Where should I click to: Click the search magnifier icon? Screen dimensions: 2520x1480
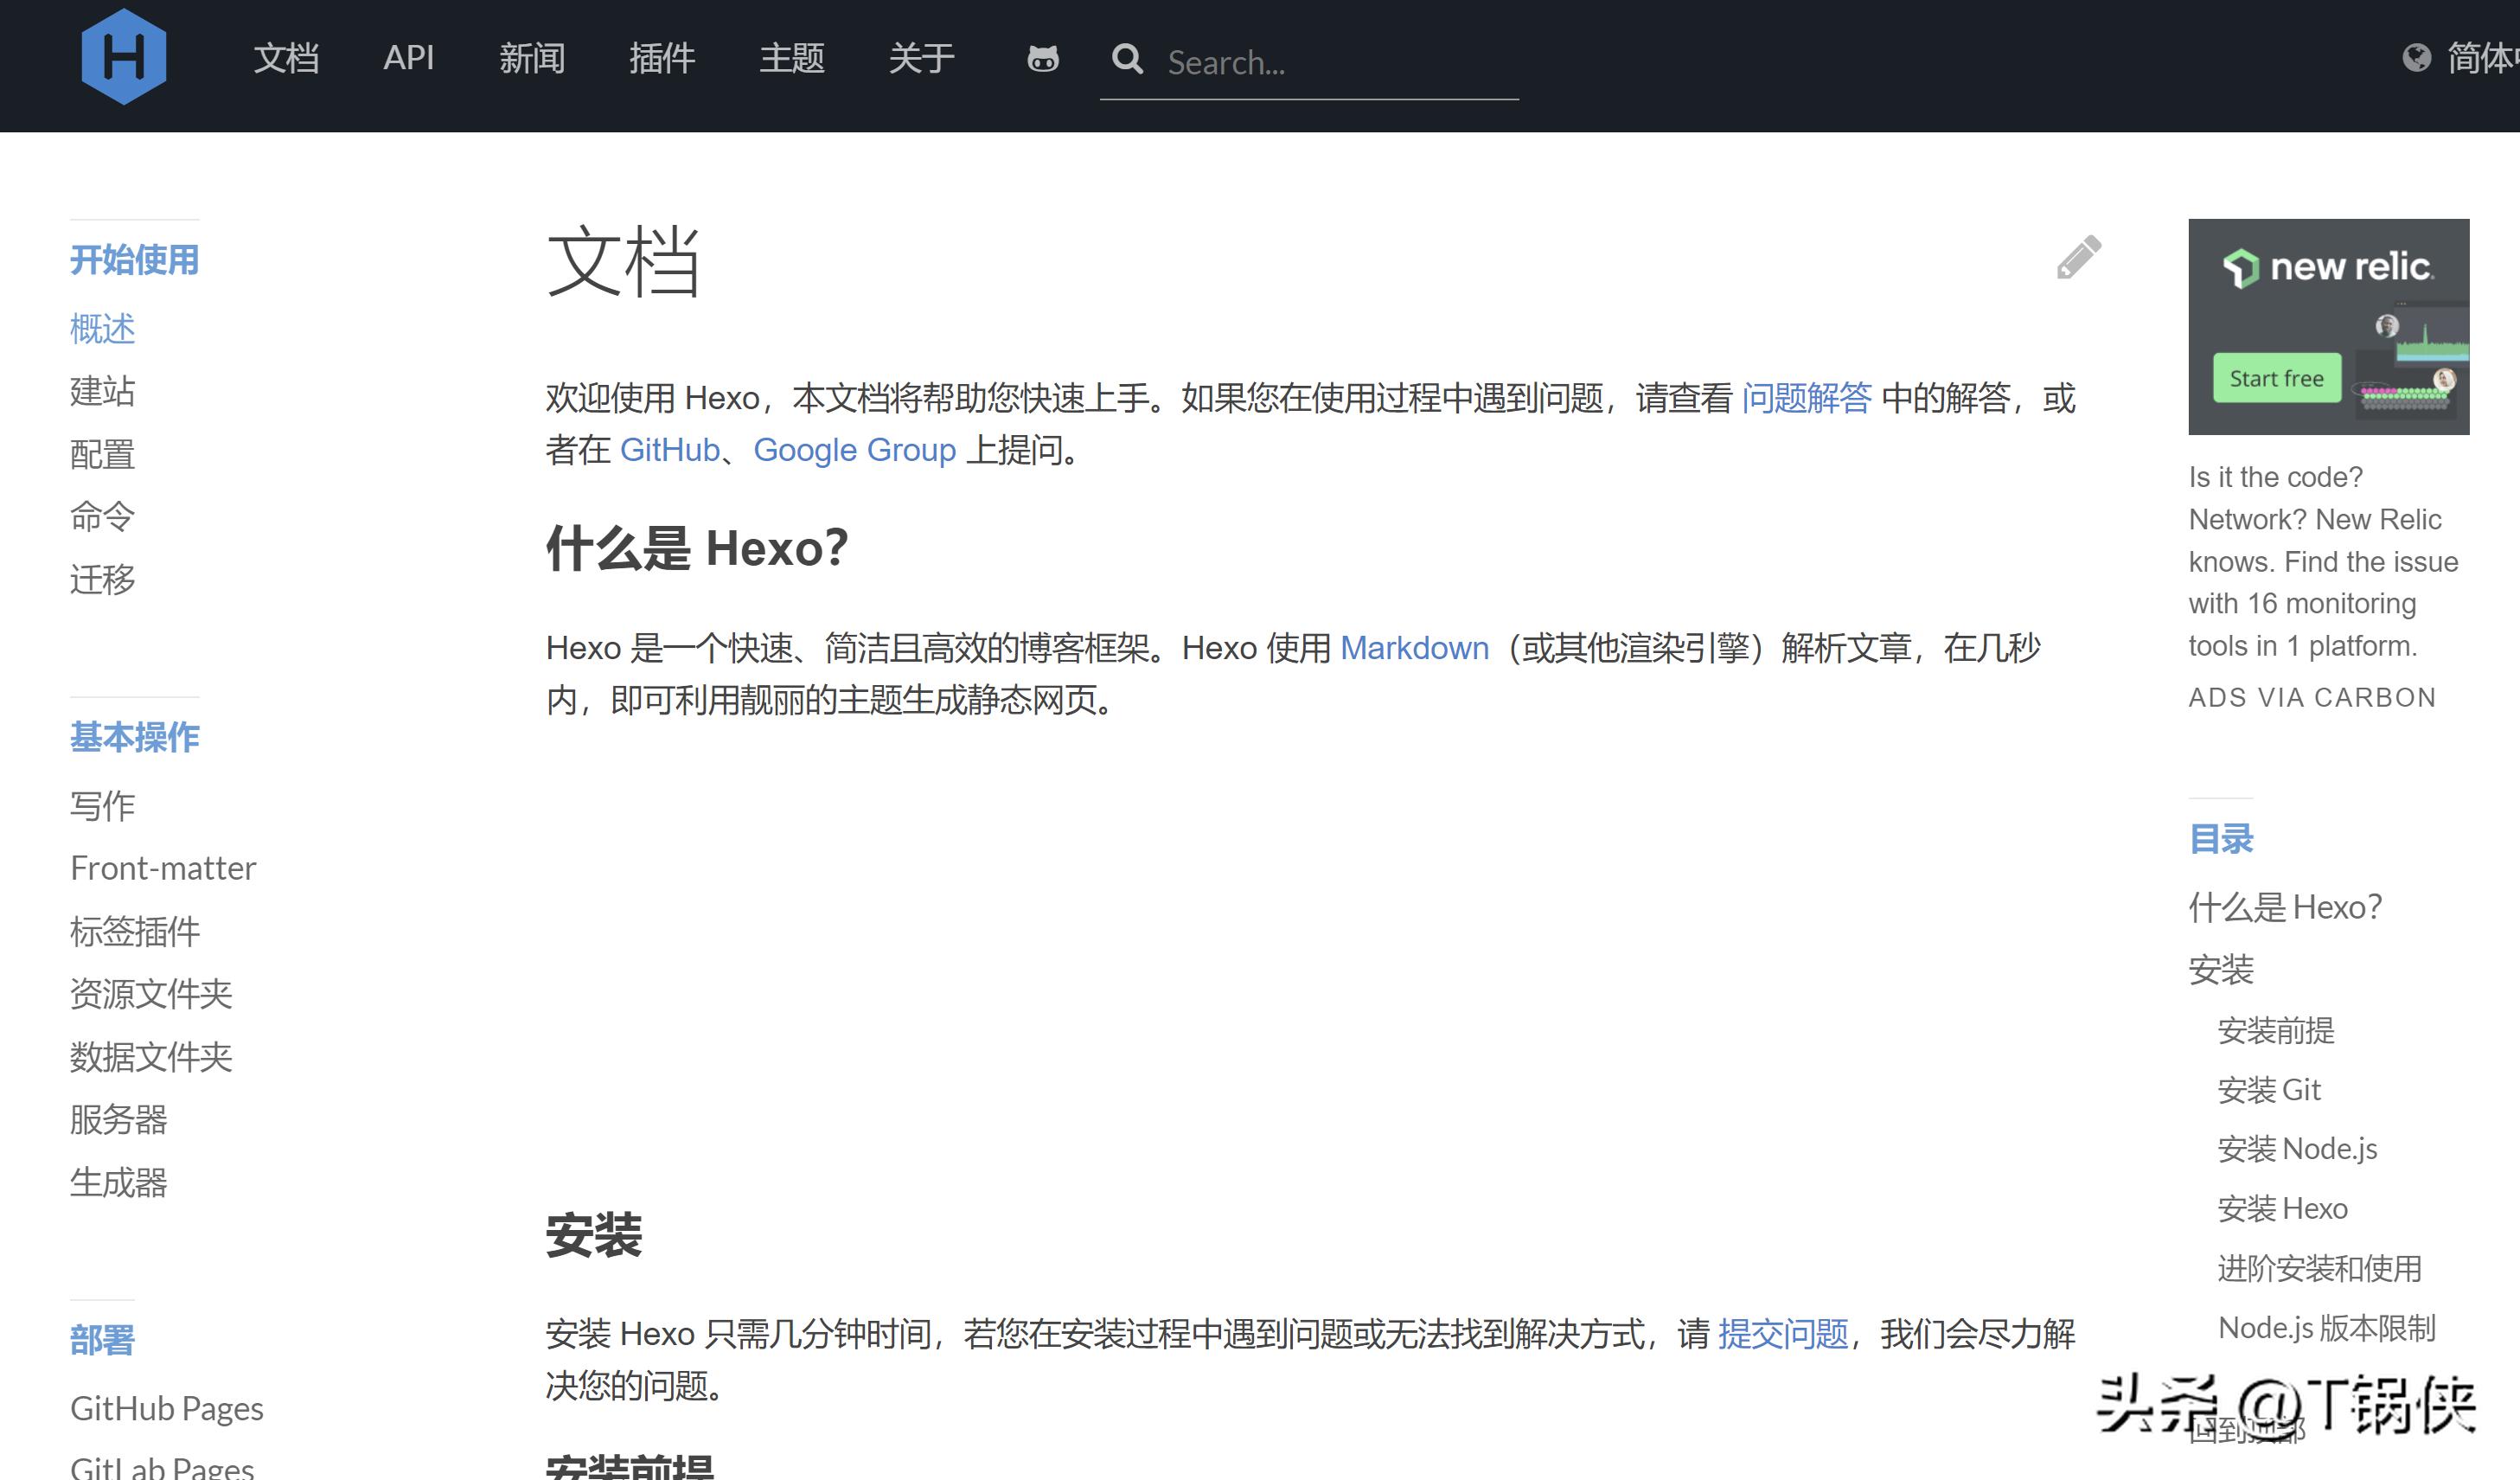1127,59
